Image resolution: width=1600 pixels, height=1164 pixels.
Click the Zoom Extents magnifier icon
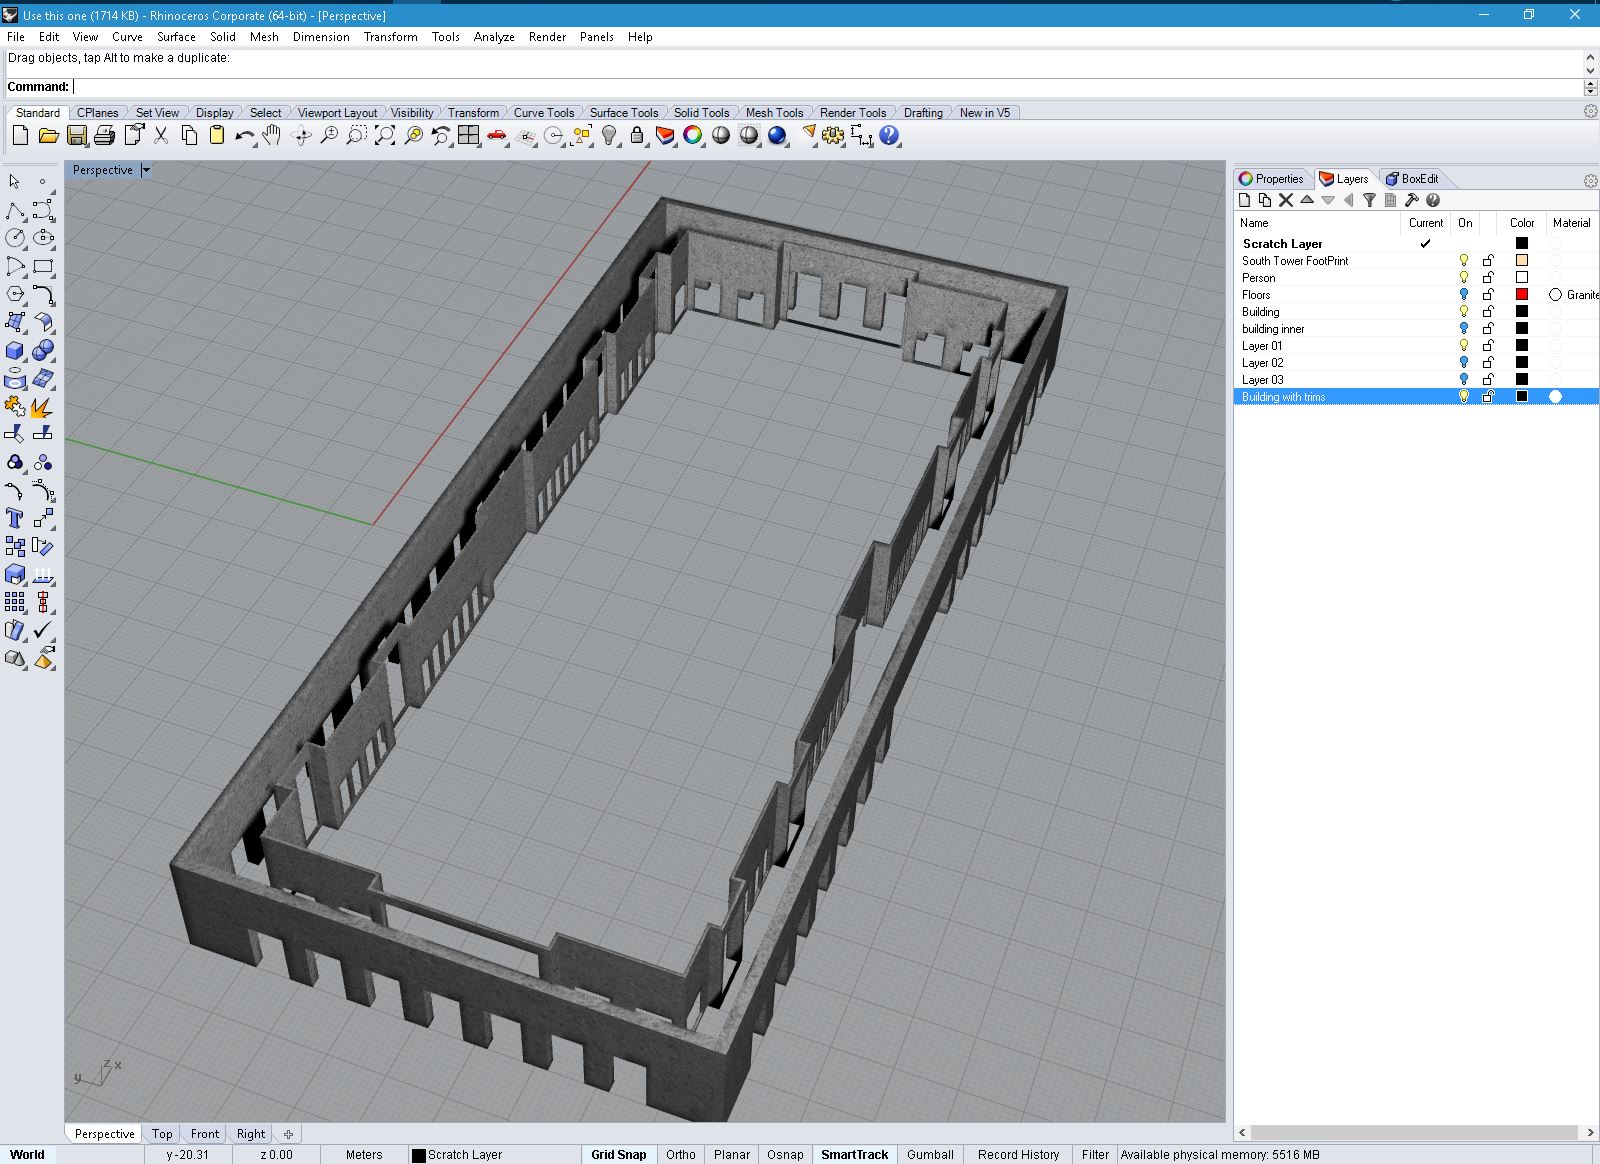click(x=384, y=136)
